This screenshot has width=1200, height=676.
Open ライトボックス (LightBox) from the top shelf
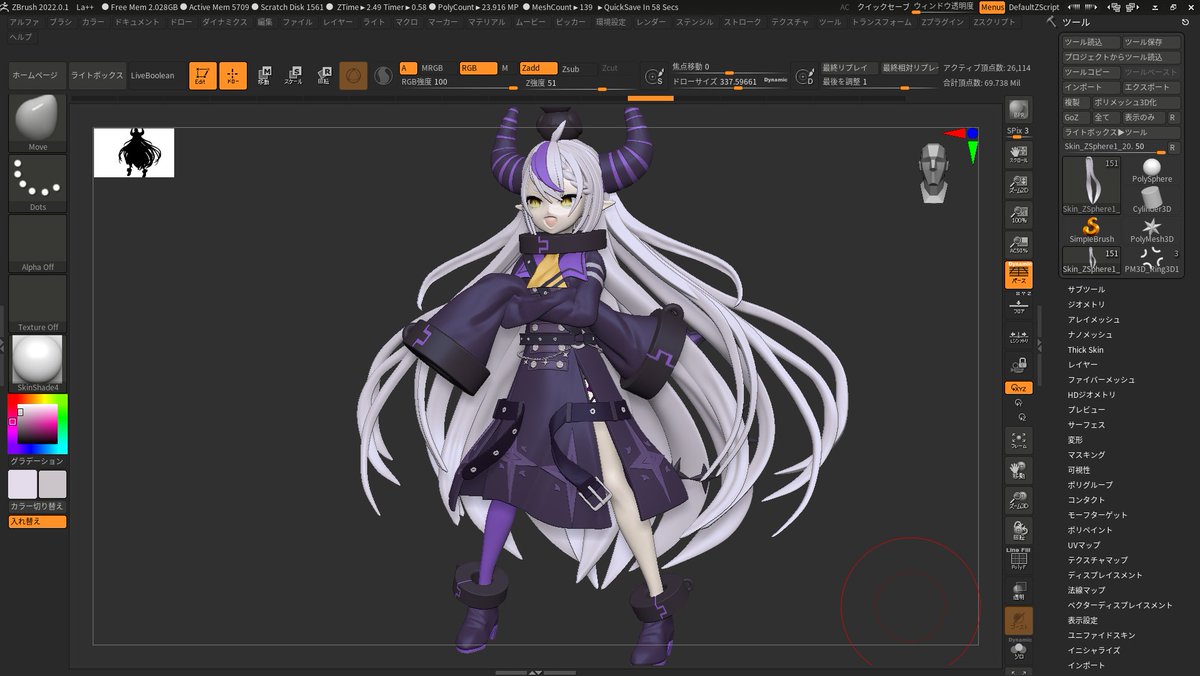97,76
